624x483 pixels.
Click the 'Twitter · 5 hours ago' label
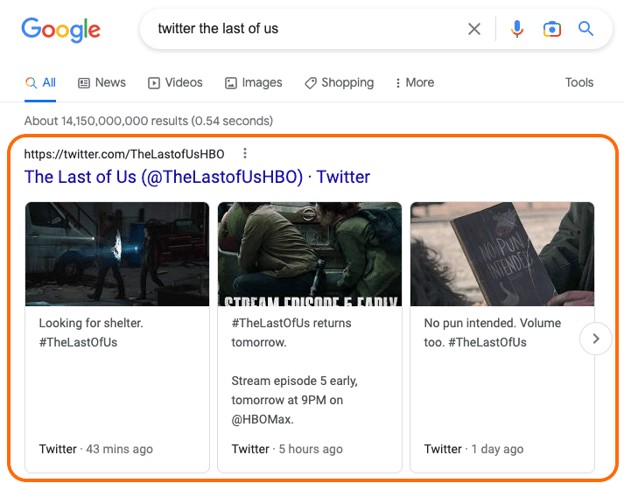pos(287,449)
